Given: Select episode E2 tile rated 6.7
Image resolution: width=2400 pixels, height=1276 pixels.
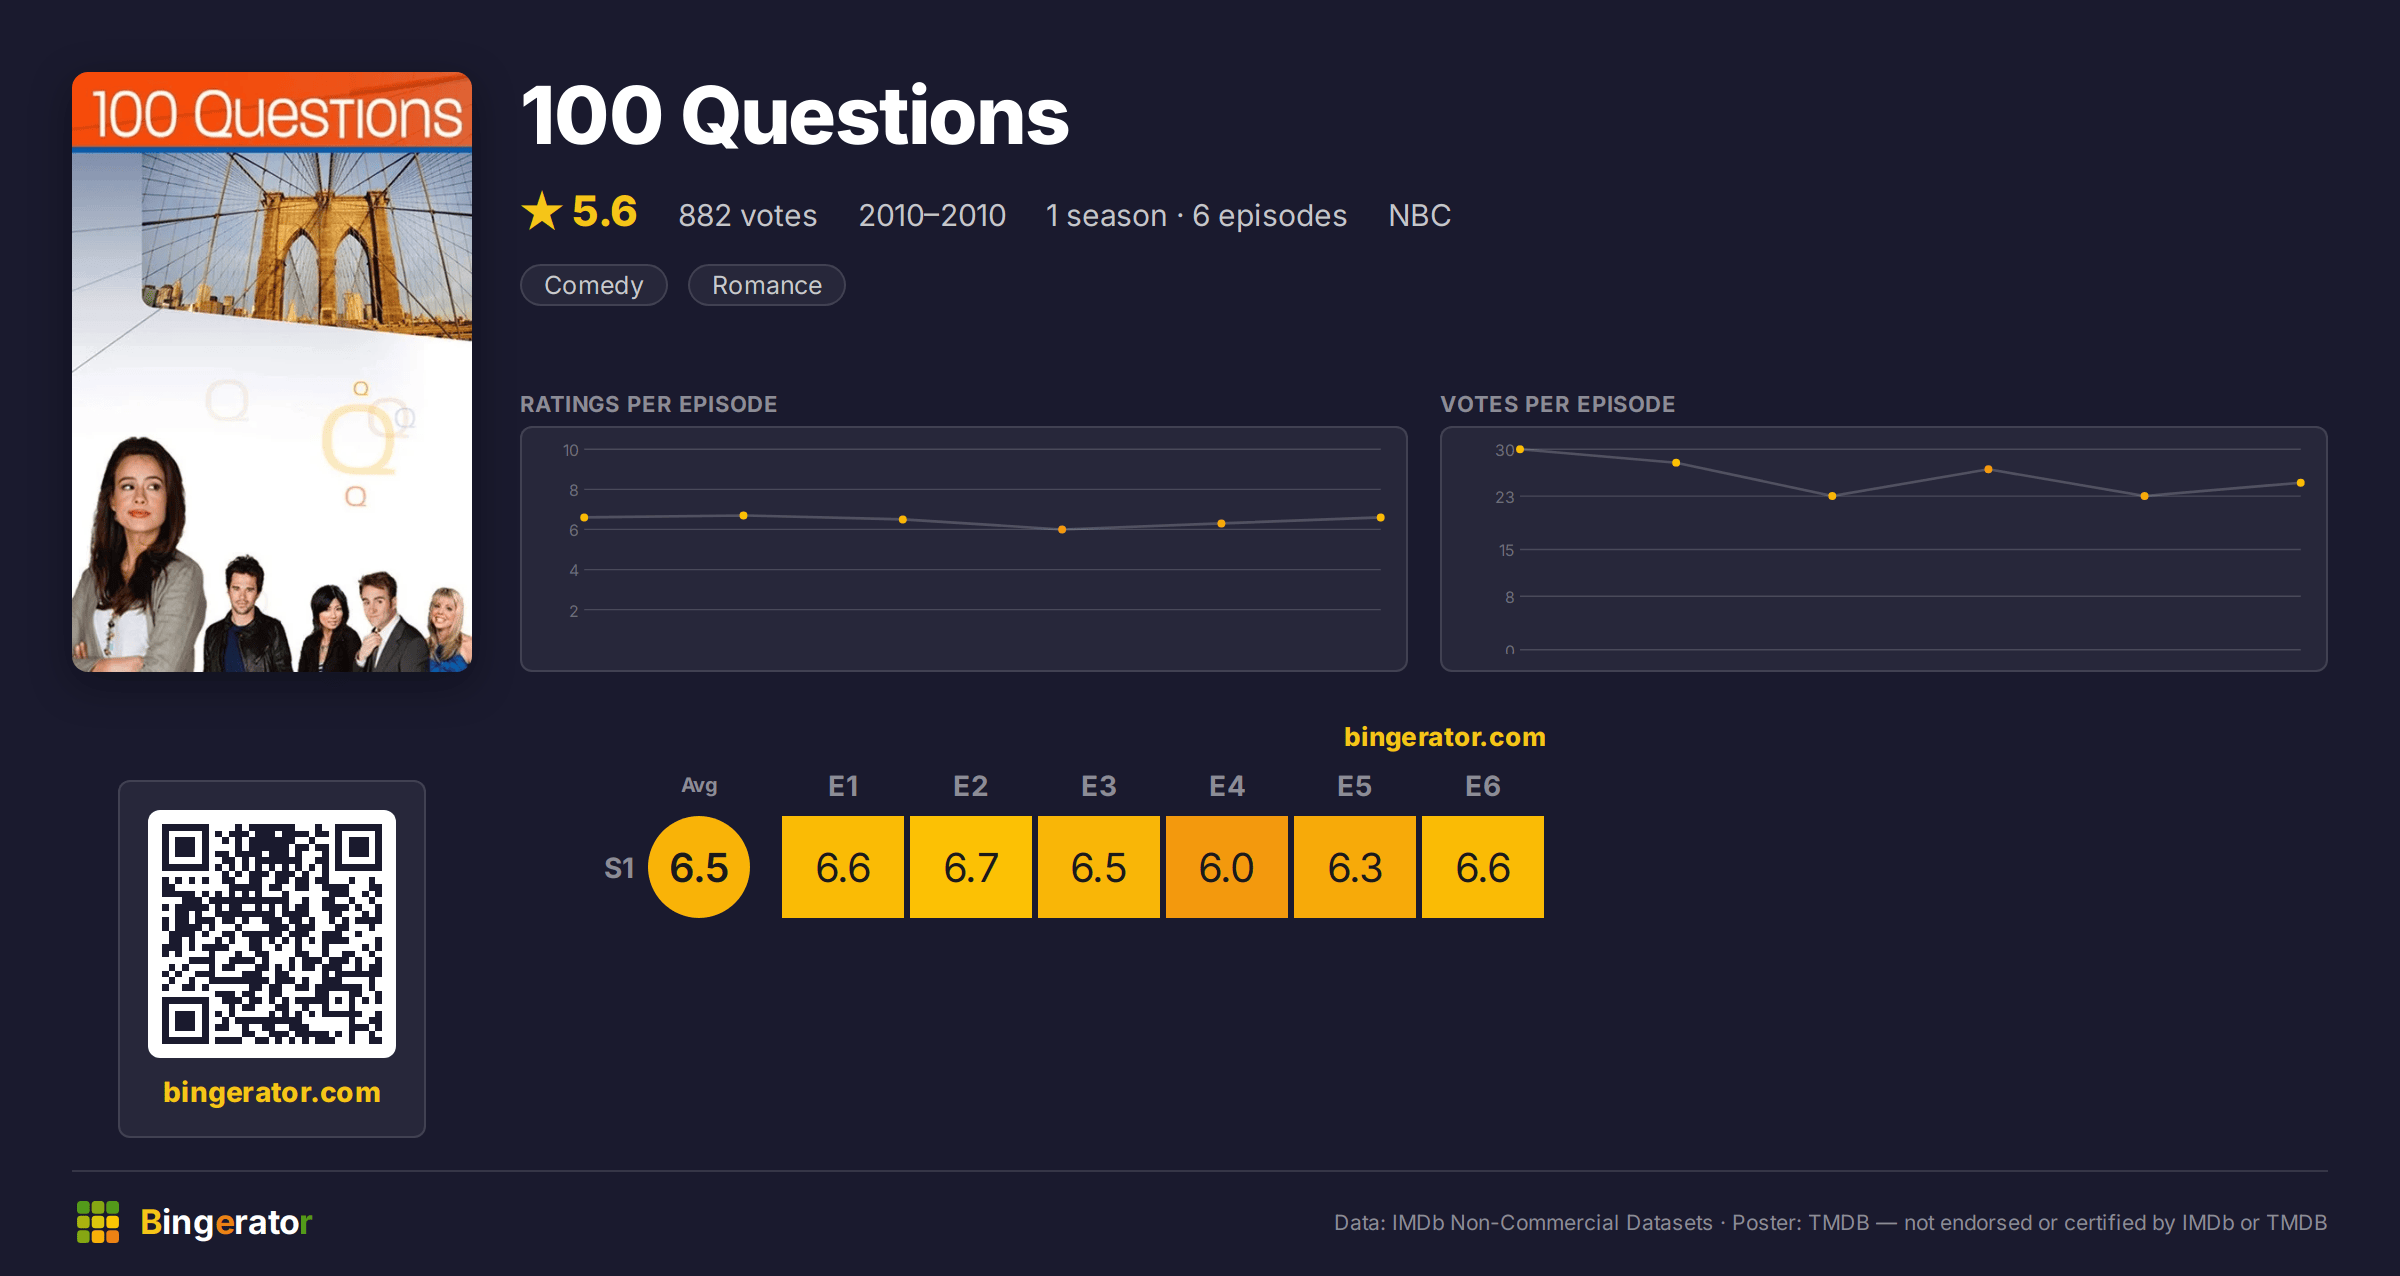Looking at the screenshot, I should (x=971, y=867).
